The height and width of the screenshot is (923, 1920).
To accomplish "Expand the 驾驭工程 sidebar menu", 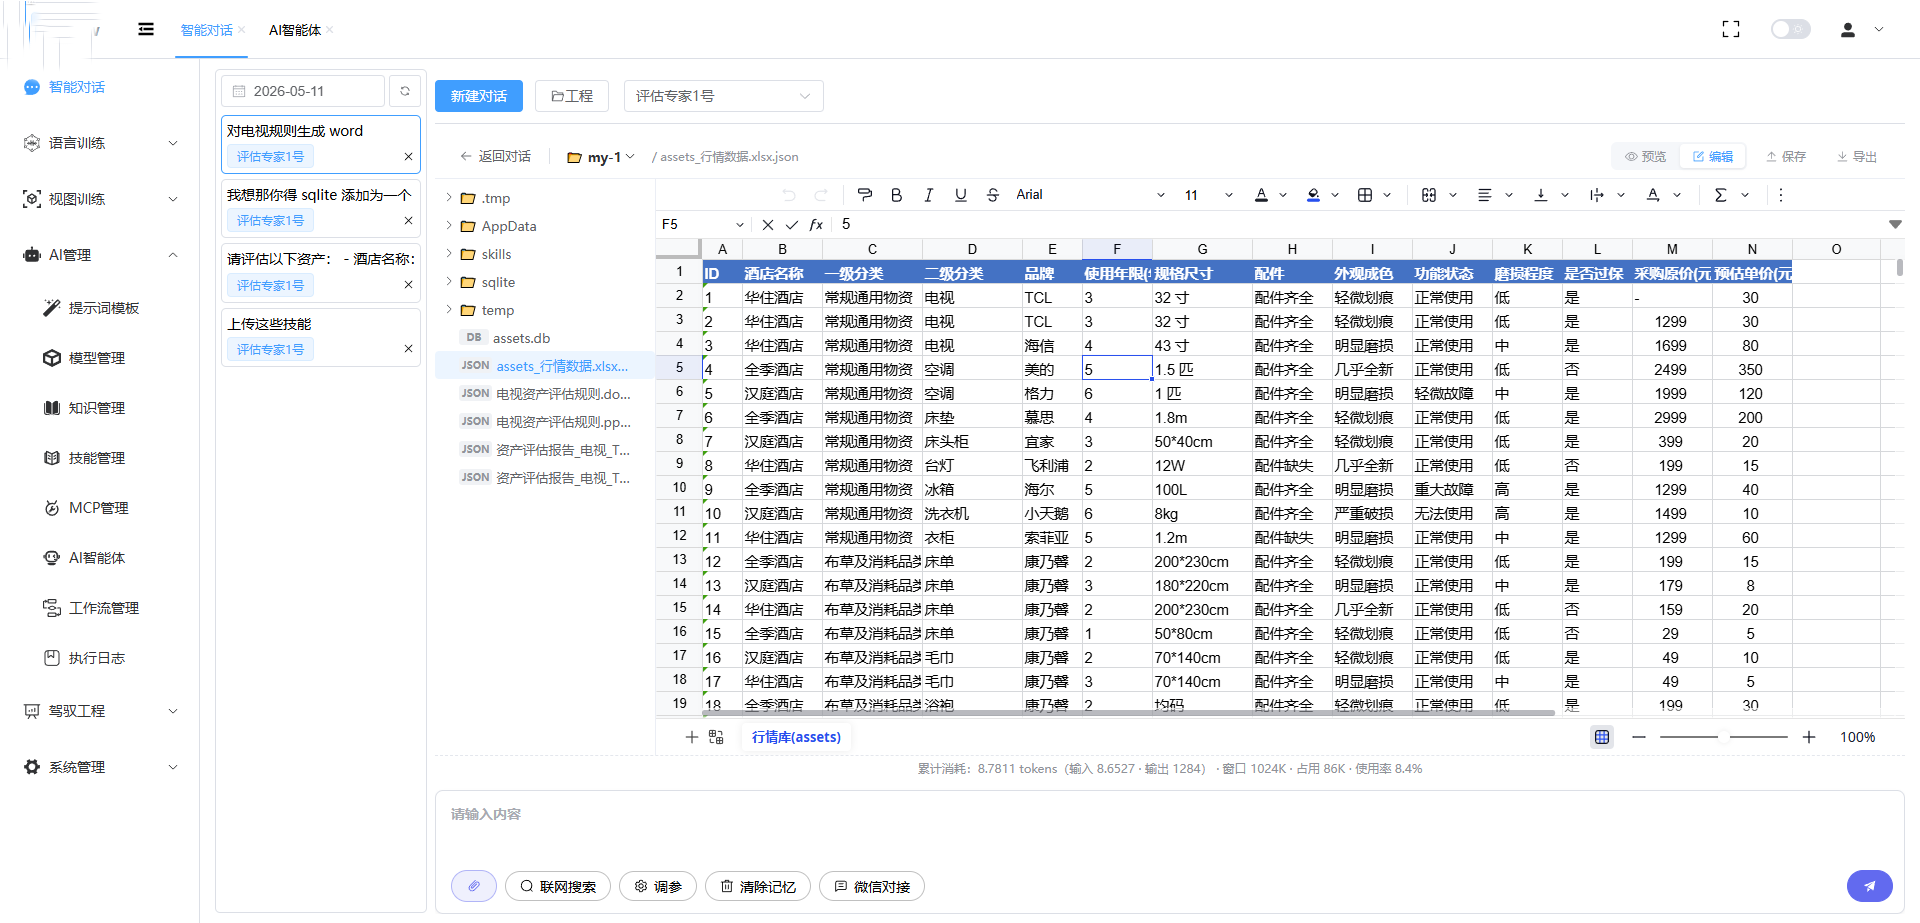I will click(x=100, y=711).
